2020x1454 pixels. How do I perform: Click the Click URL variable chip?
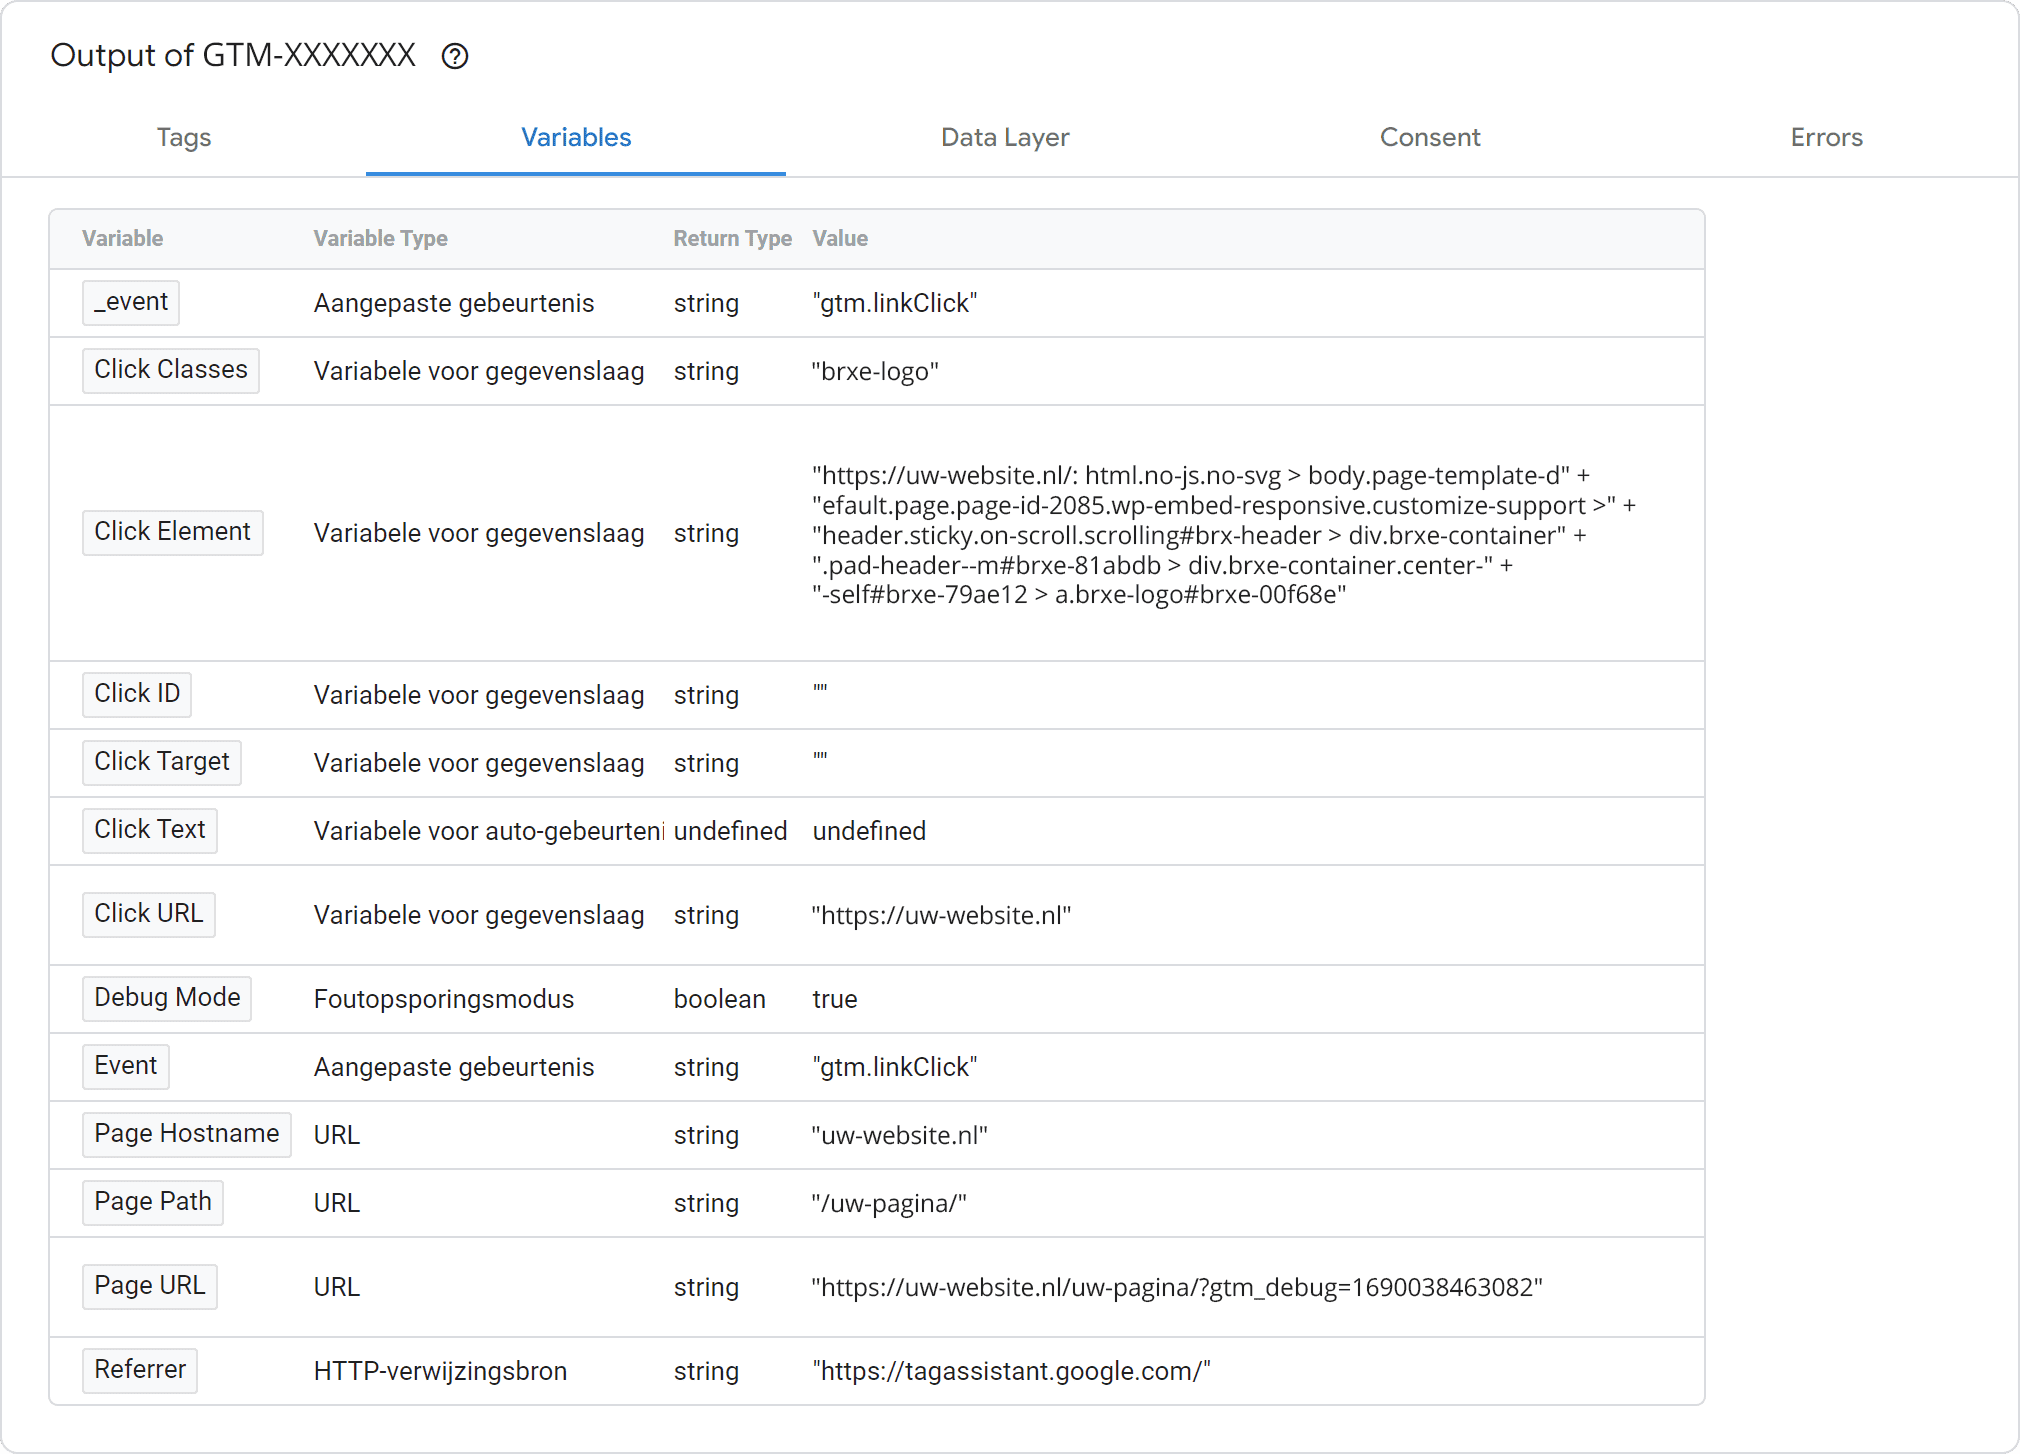tap(149, 914)
